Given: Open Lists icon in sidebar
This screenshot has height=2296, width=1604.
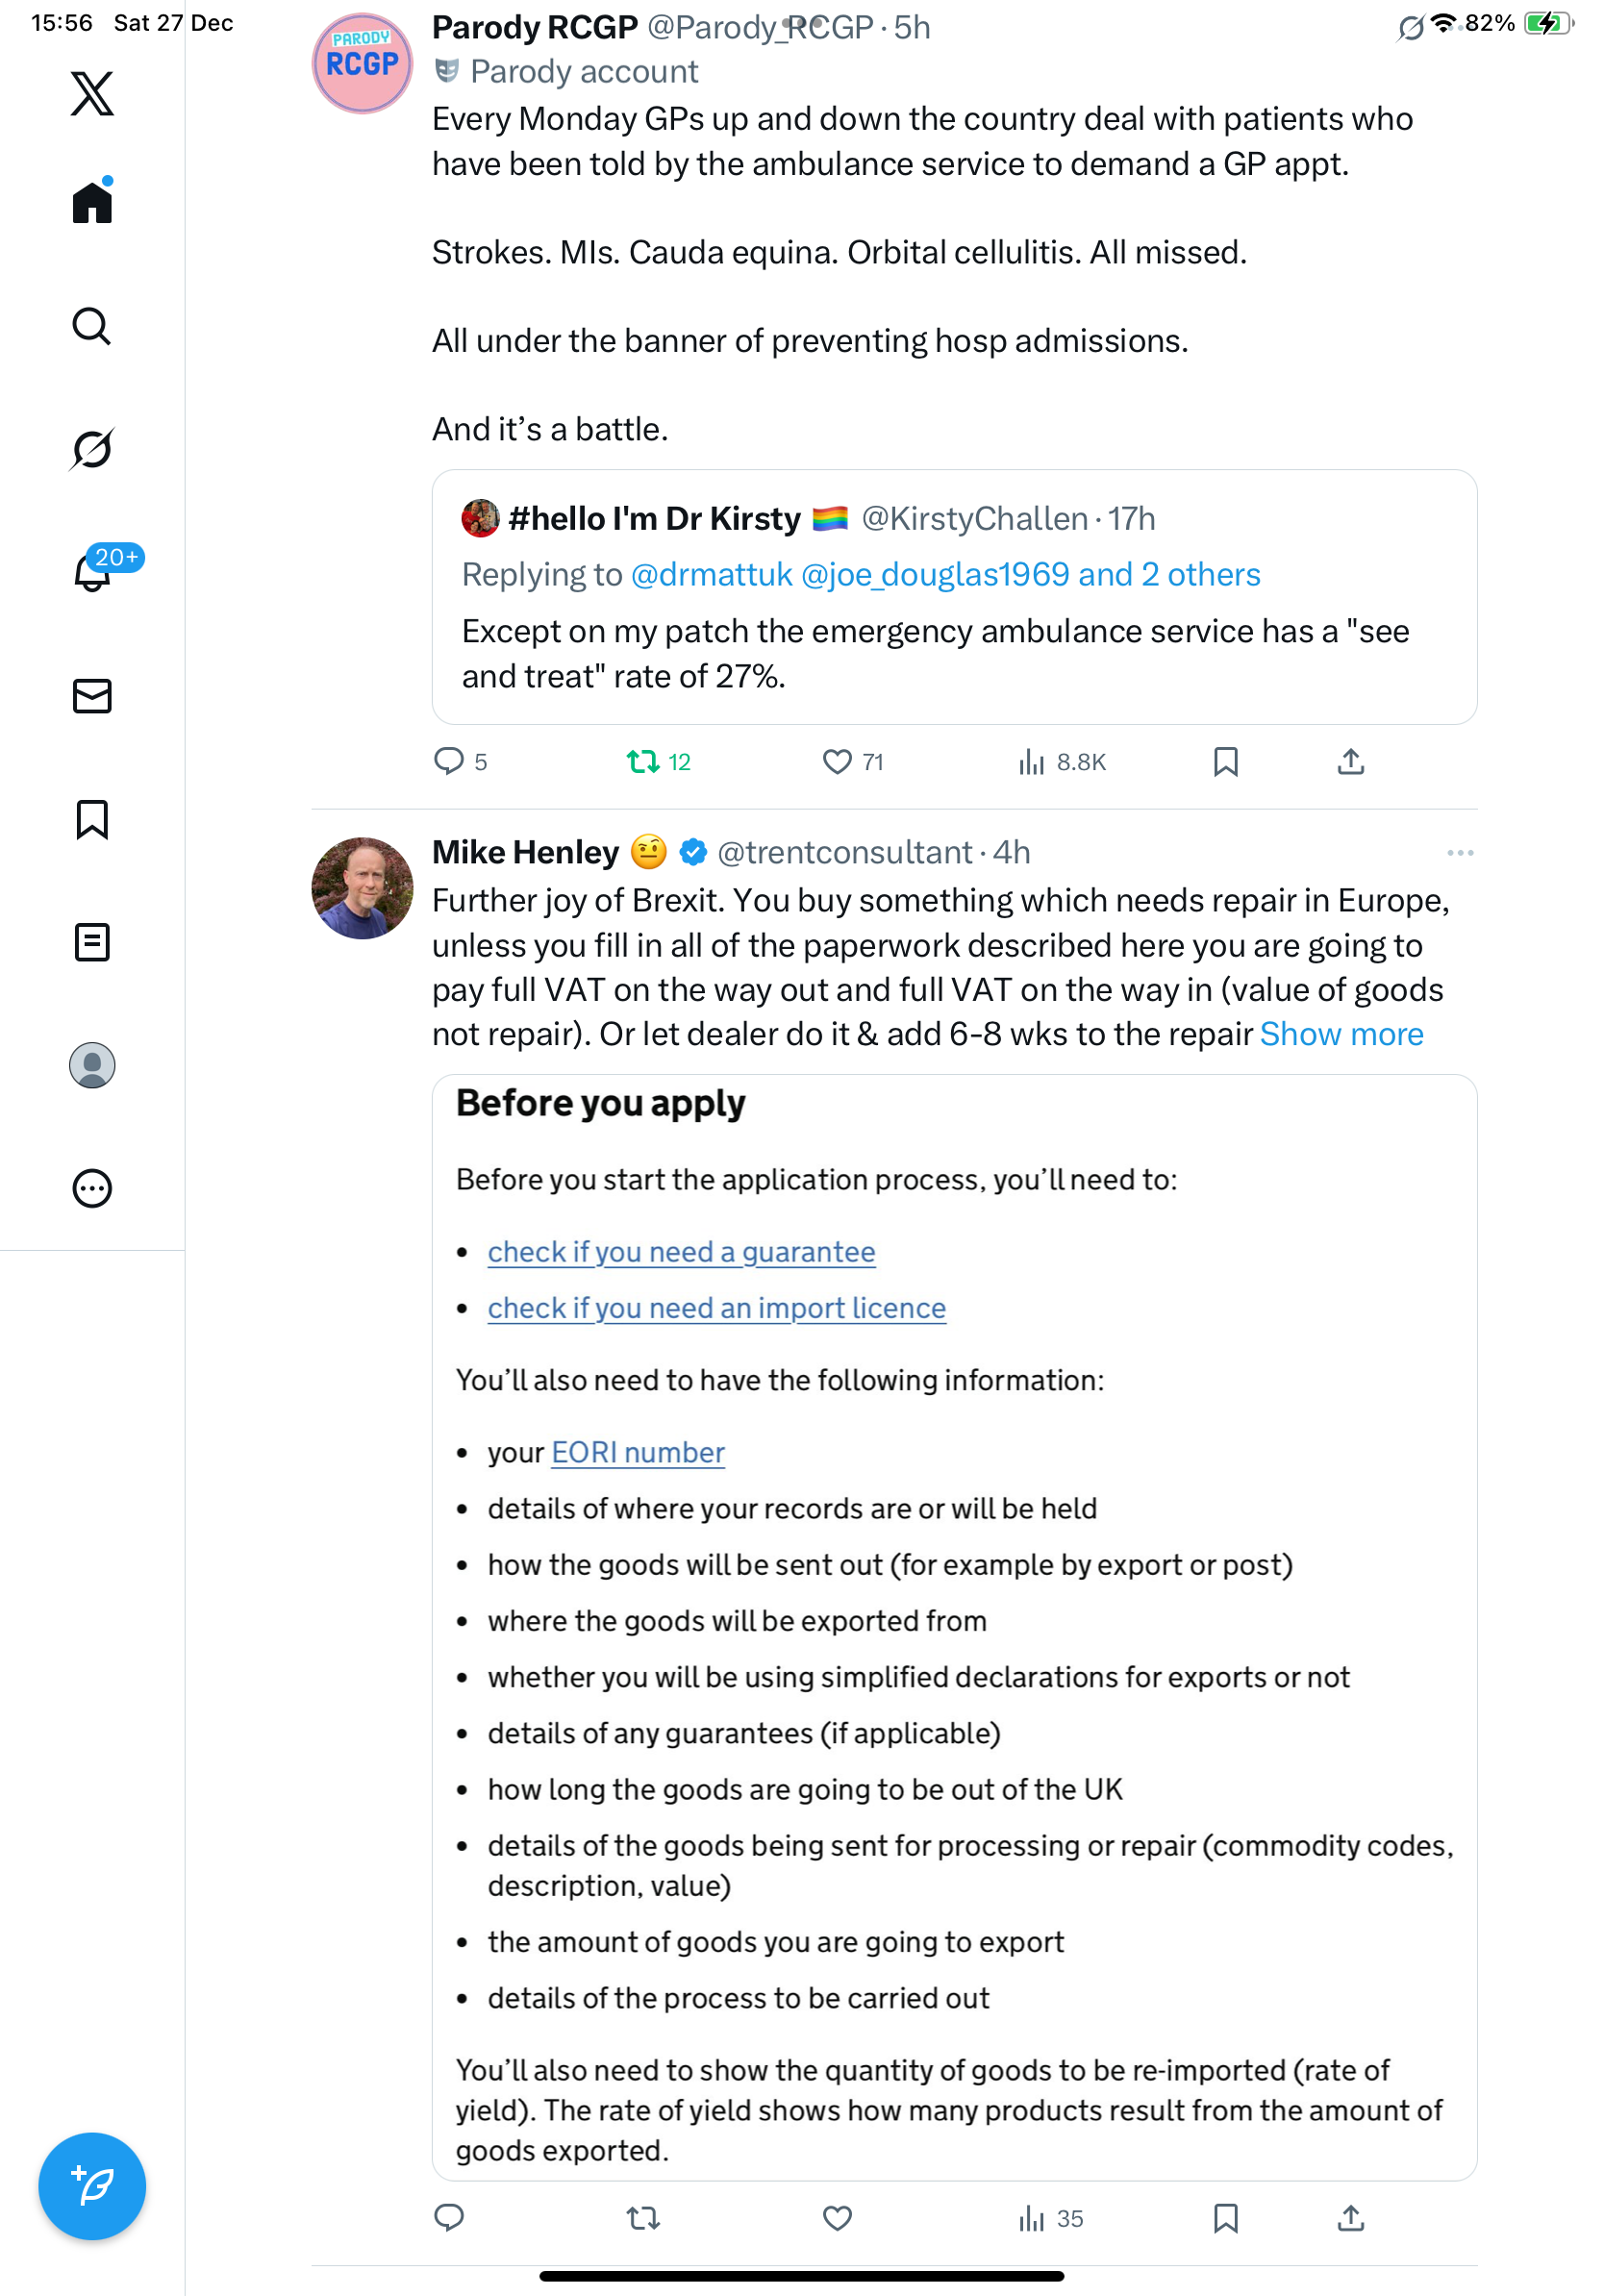Looking at the screenshot, I should click(x=92, y=942).
